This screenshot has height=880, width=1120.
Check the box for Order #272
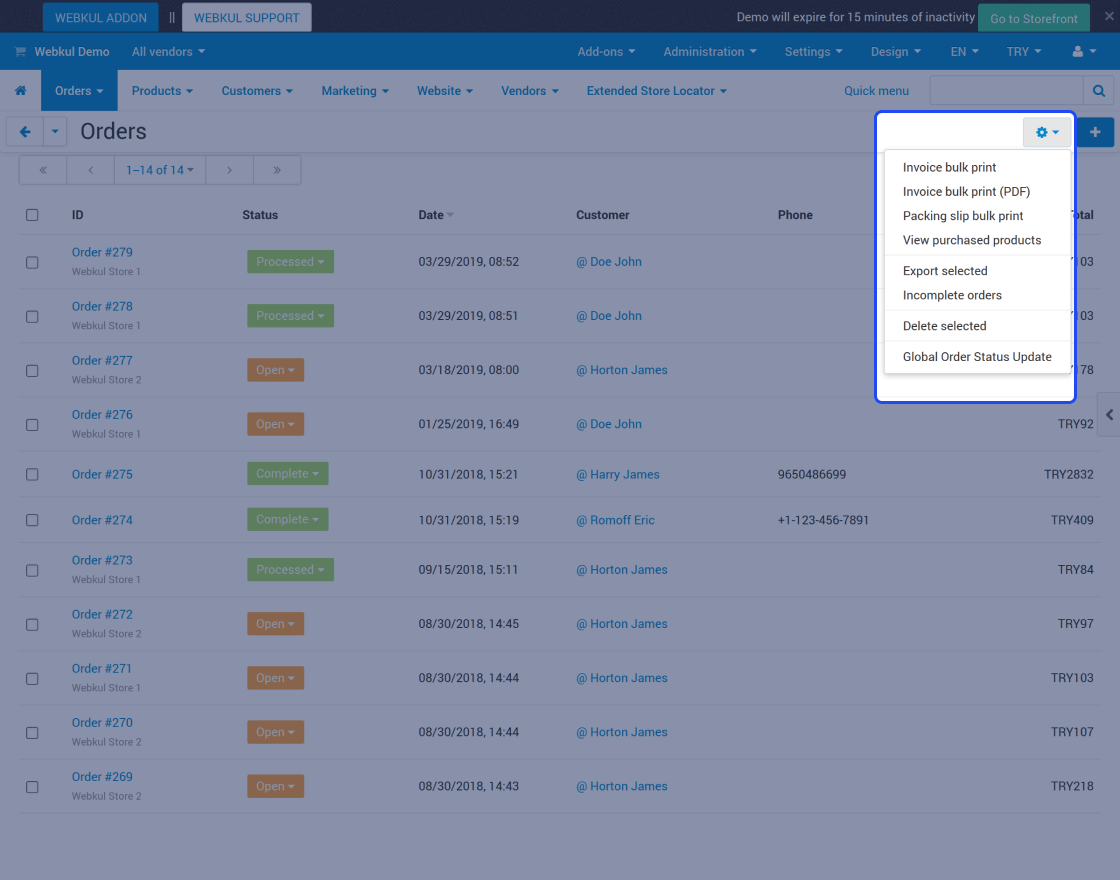click(x=32, y=625)
